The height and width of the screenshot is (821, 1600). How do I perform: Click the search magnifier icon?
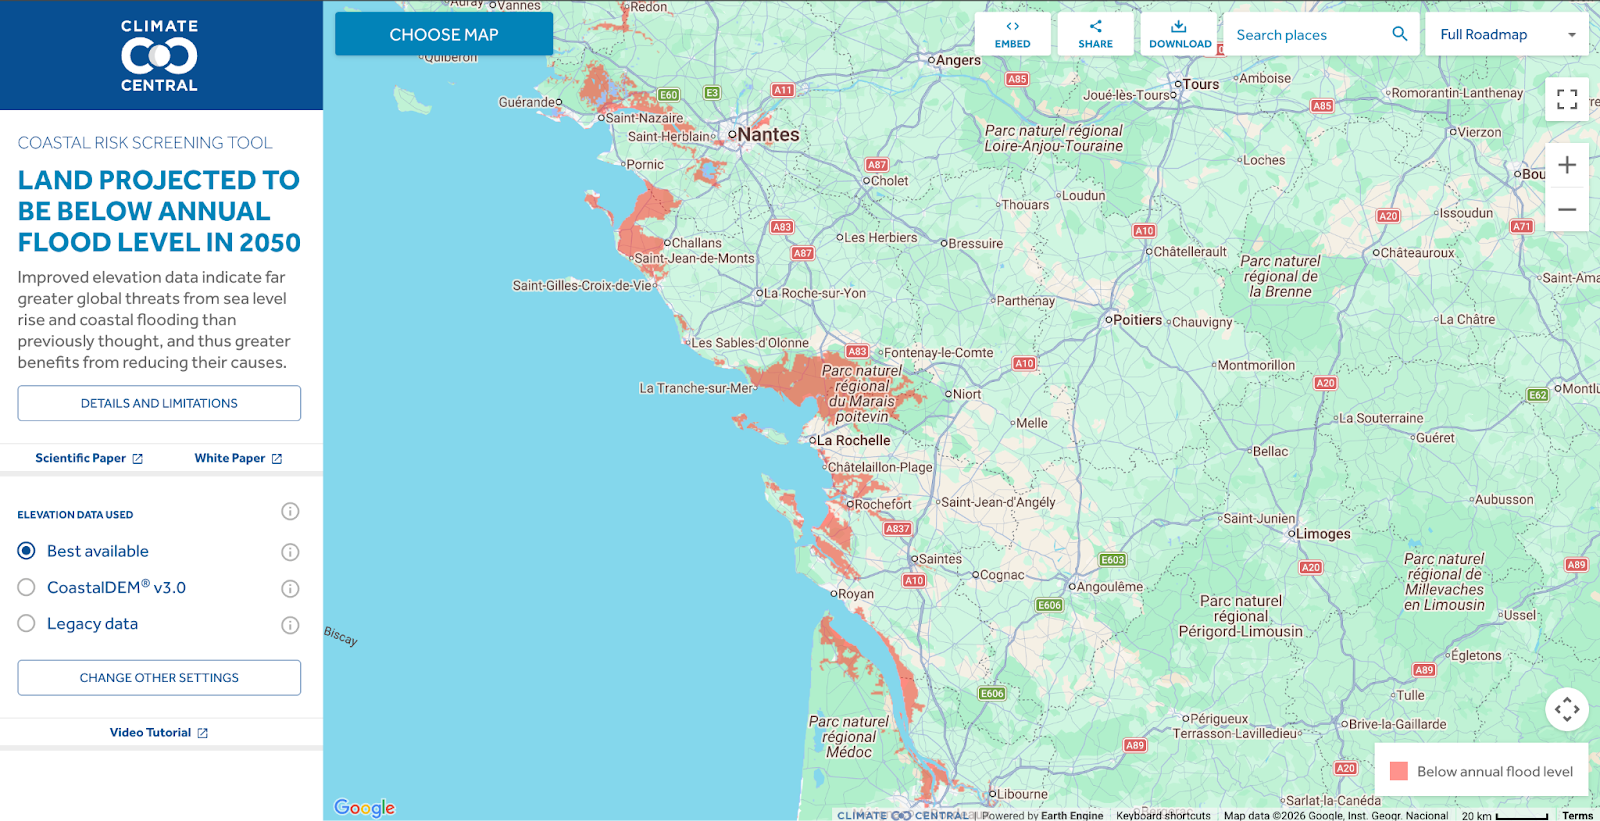pyautogui.click(x=1399, y=34)
